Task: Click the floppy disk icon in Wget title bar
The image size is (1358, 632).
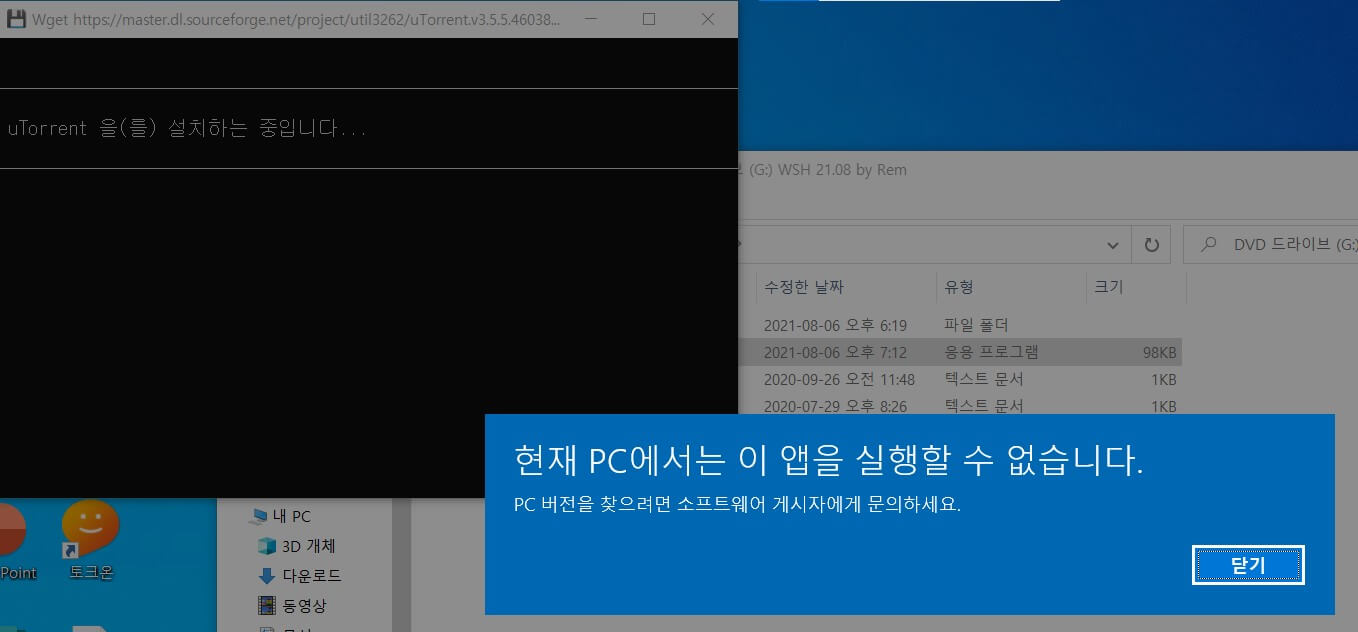Action: click(16, 19)
